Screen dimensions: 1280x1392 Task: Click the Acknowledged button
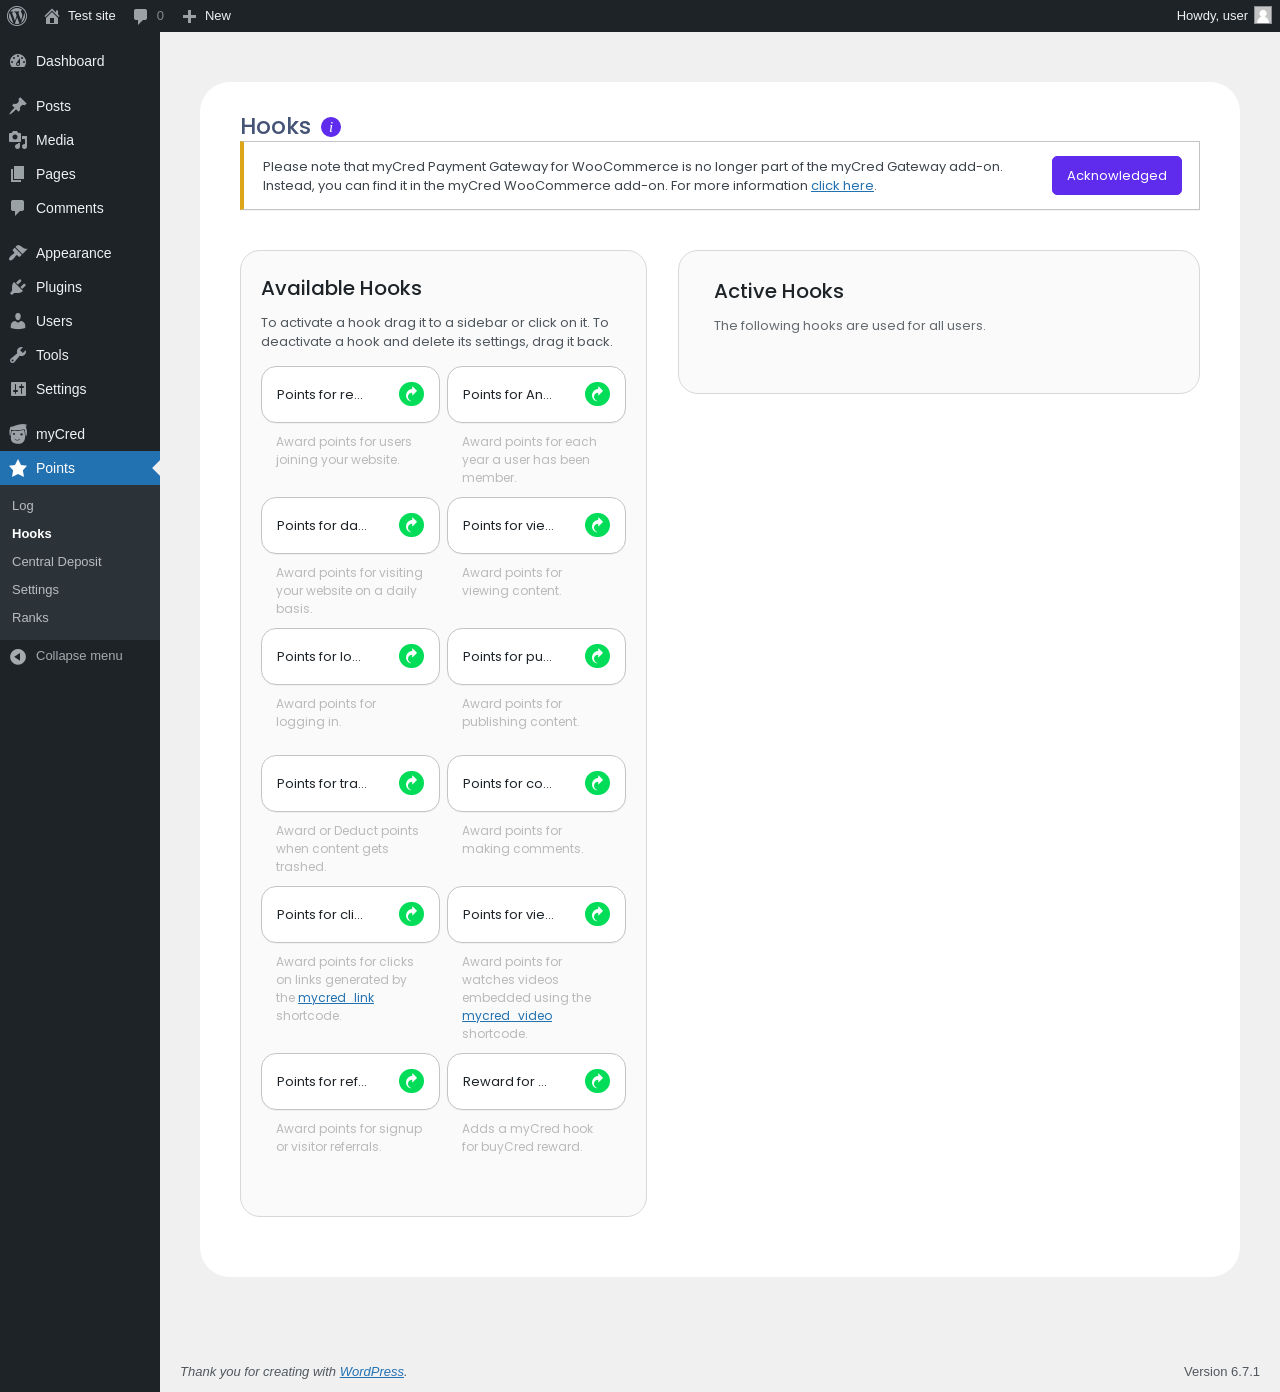point(1117,175)
